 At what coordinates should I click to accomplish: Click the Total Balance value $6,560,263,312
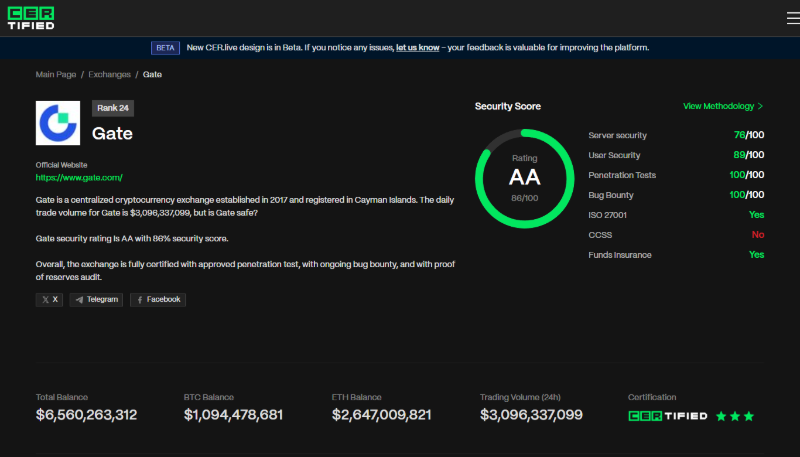click(x=86, y=415)
